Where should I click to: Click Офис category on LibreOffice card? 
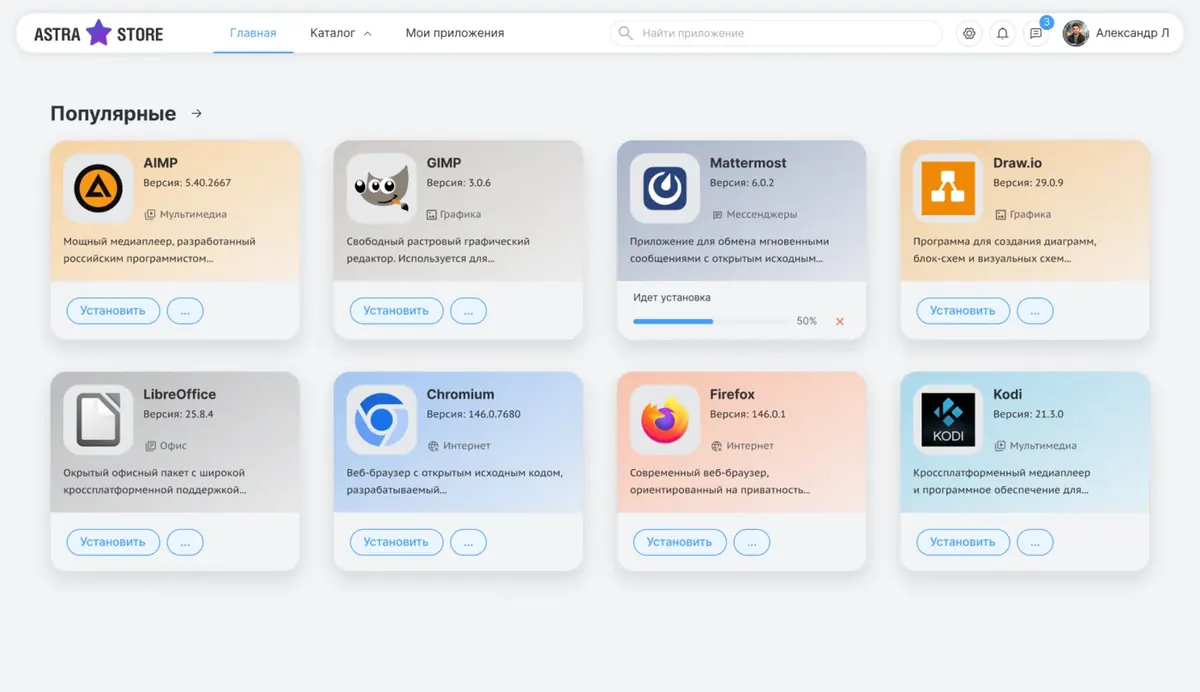(x=166, y=445)
